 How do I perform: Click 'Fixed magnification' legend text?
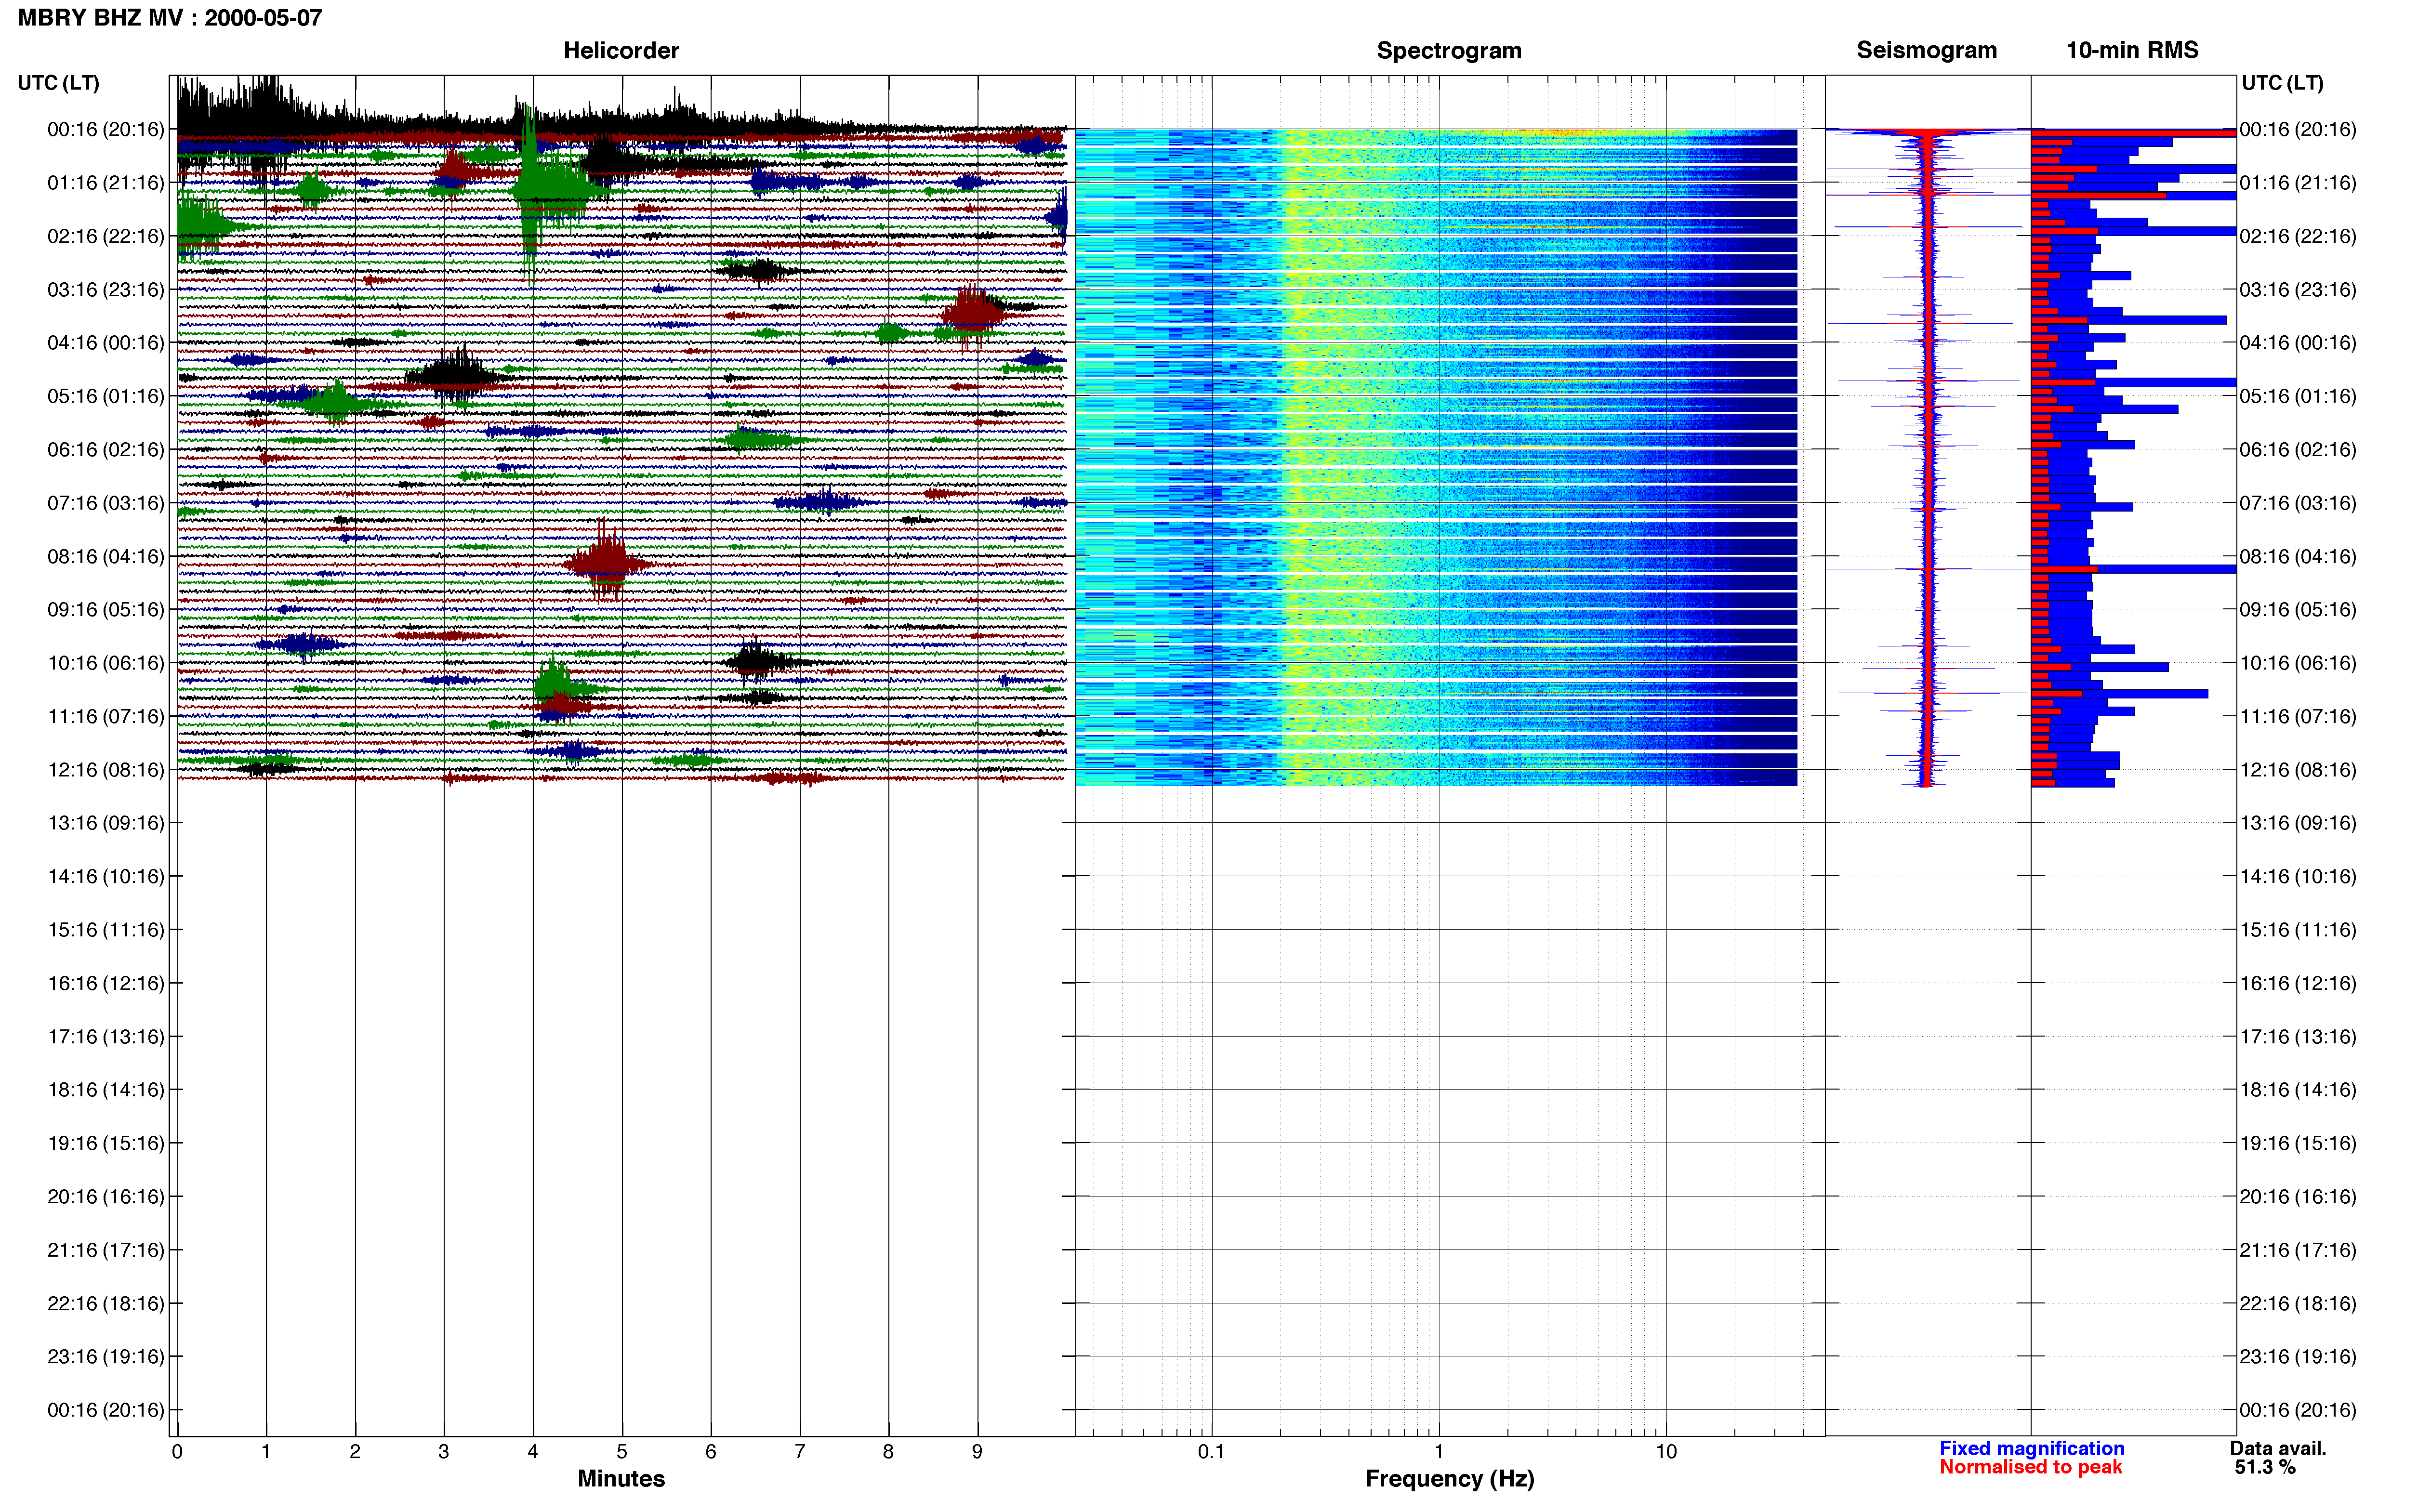(x=2031, y=1448)
